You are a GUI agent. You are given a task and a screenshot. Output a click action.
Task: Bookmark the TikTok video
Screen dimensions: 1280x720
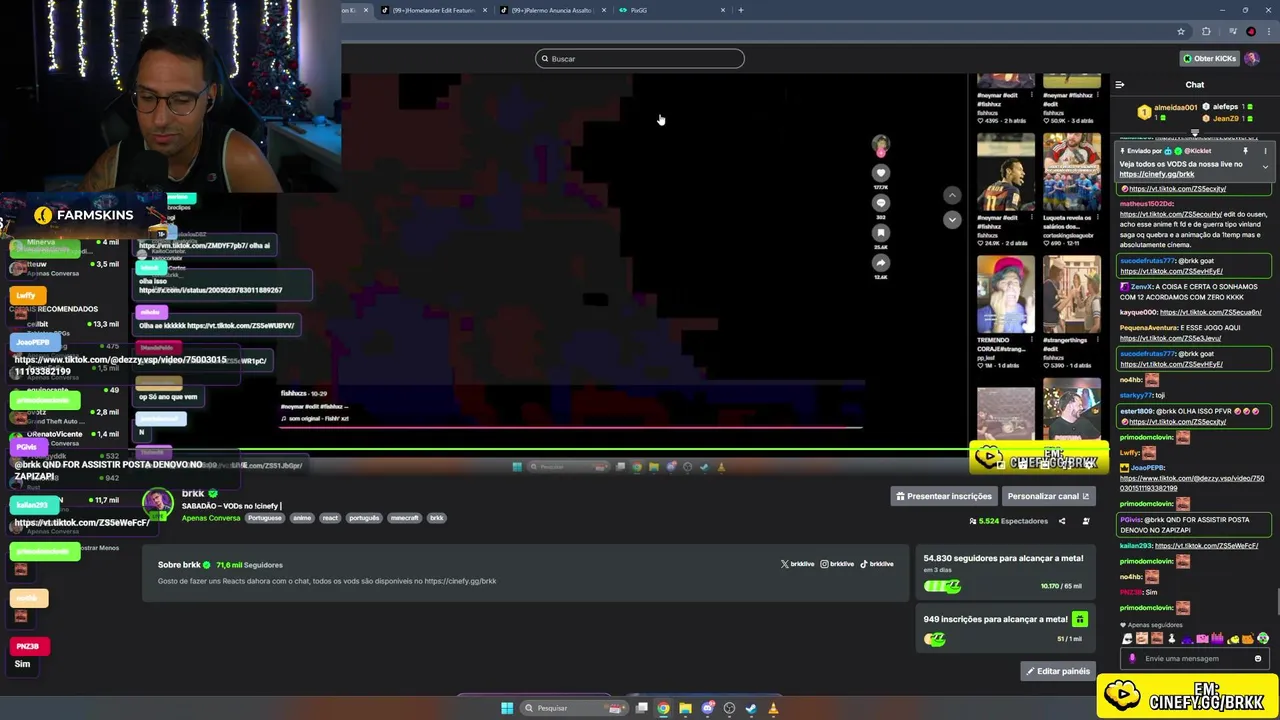click(881, 233)
